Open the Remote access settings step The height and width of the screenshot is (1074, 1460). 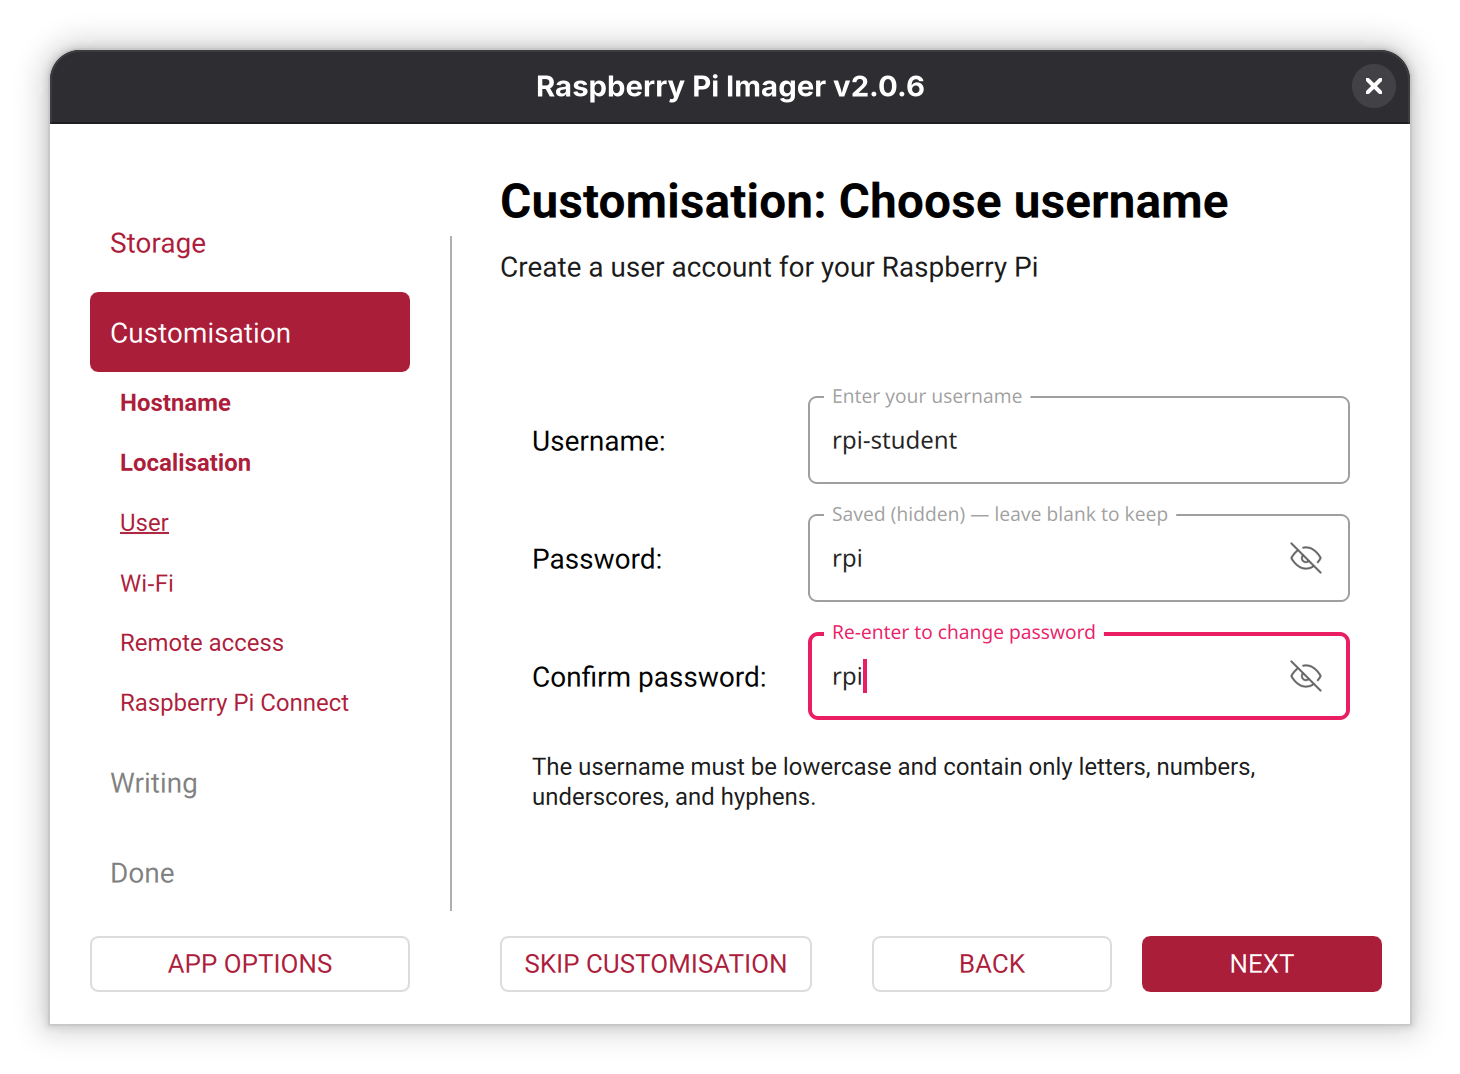click(x=202, y=643)
